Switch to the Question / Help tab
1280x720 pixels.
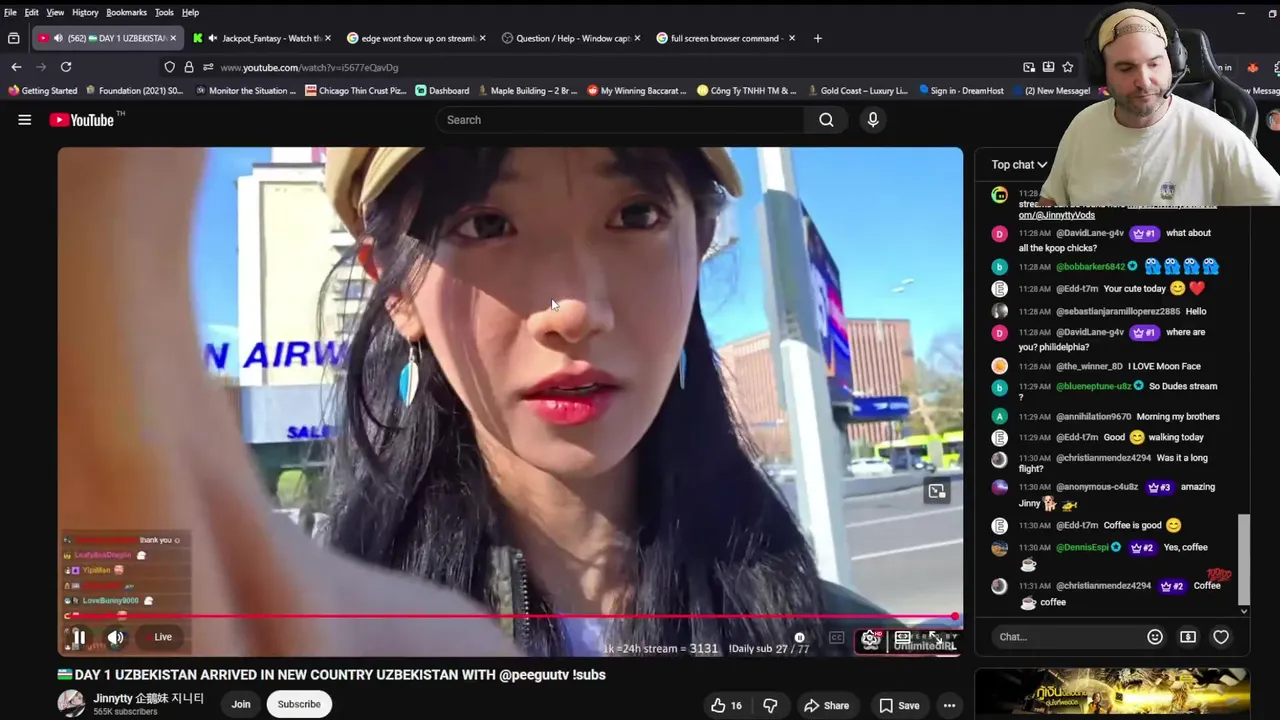pos(569,38)
